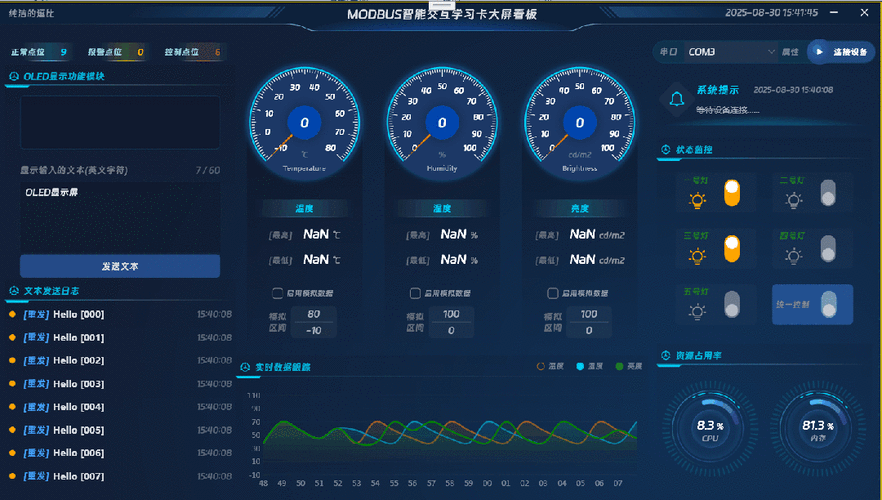This screenshot has height=500, width=882.
Task: Click the icon before OLED显示功能模块 heading
Action: pyautogui.click(x=14, y=76)
